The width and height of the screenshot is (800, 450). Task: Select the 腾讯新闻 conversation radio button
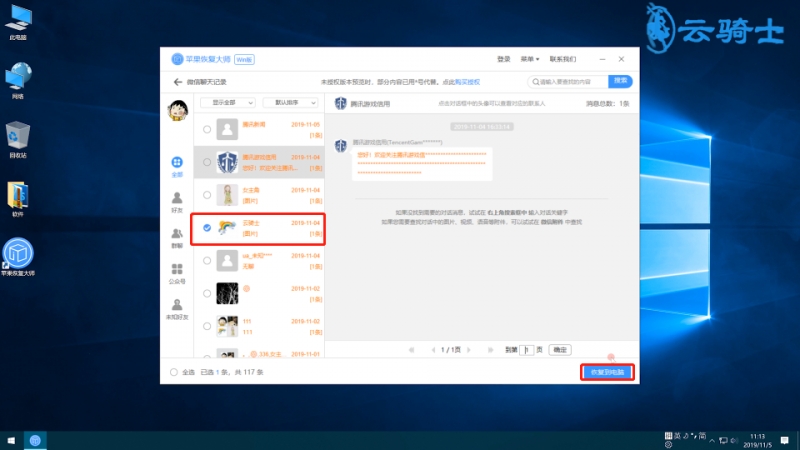(207, 130)
